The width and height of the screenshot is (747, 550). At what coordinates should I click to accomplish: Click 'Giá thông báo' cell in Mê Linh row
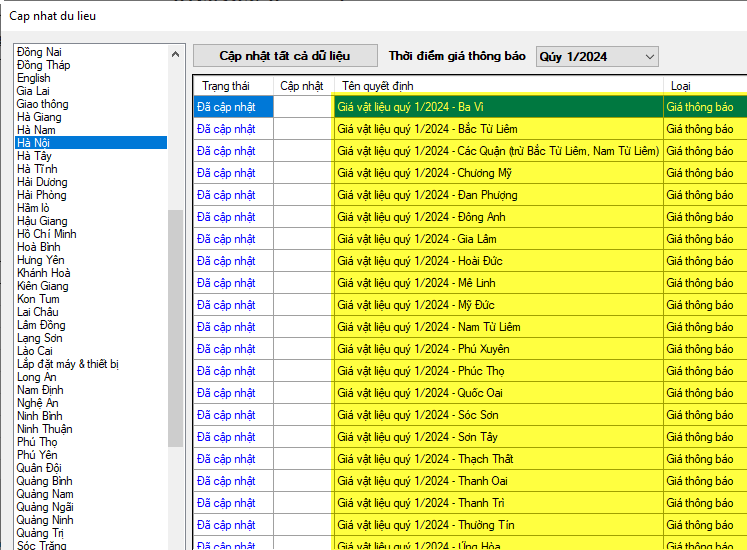[x=700, y=283]
